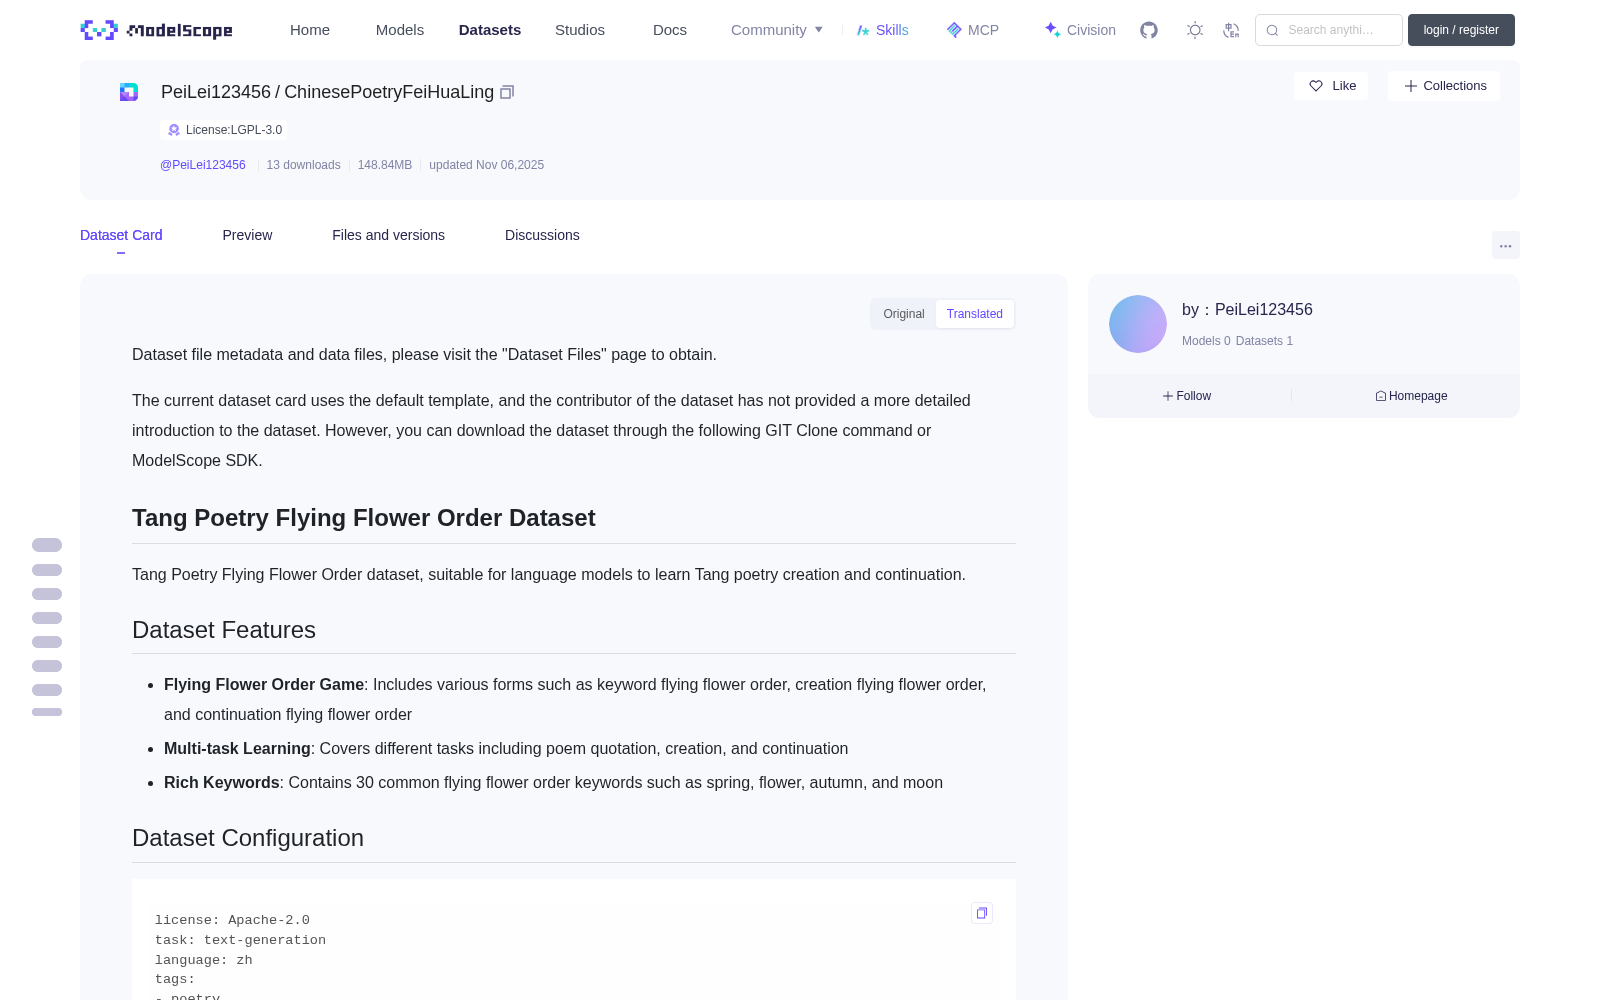Click the Rich Keywords bullet label
The width and height of the screenshot is (1600, 1000).
[222, 783]
